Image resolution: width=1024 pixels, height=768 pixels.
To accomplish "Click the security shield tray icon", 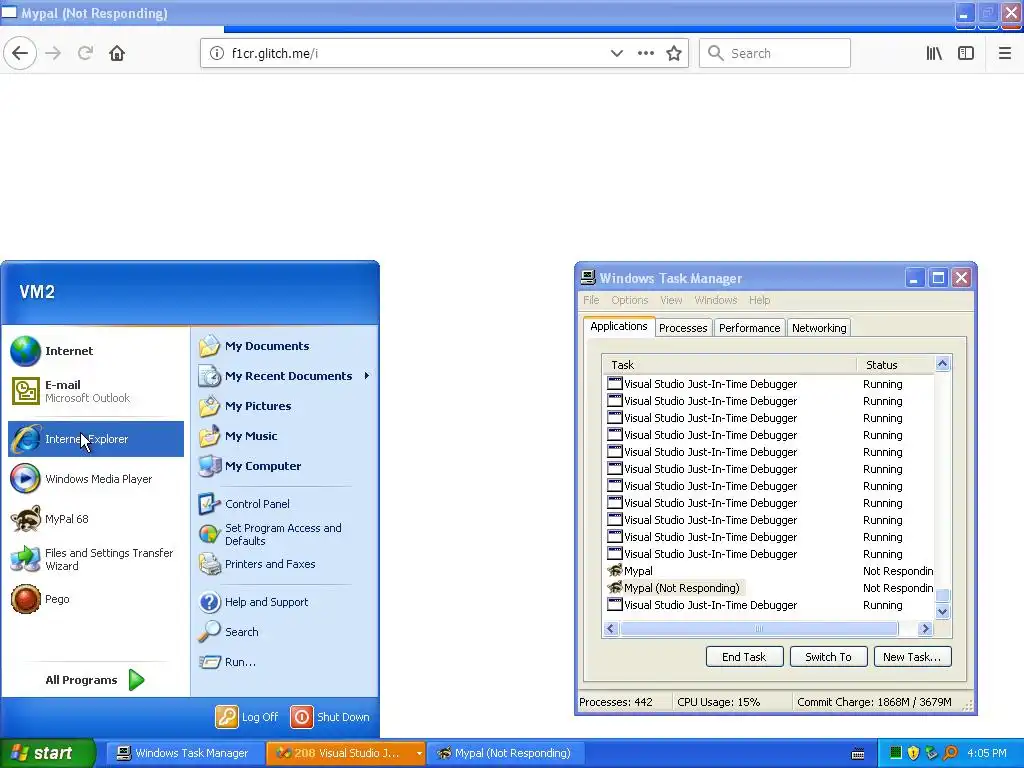I will [x=913, y=753].
